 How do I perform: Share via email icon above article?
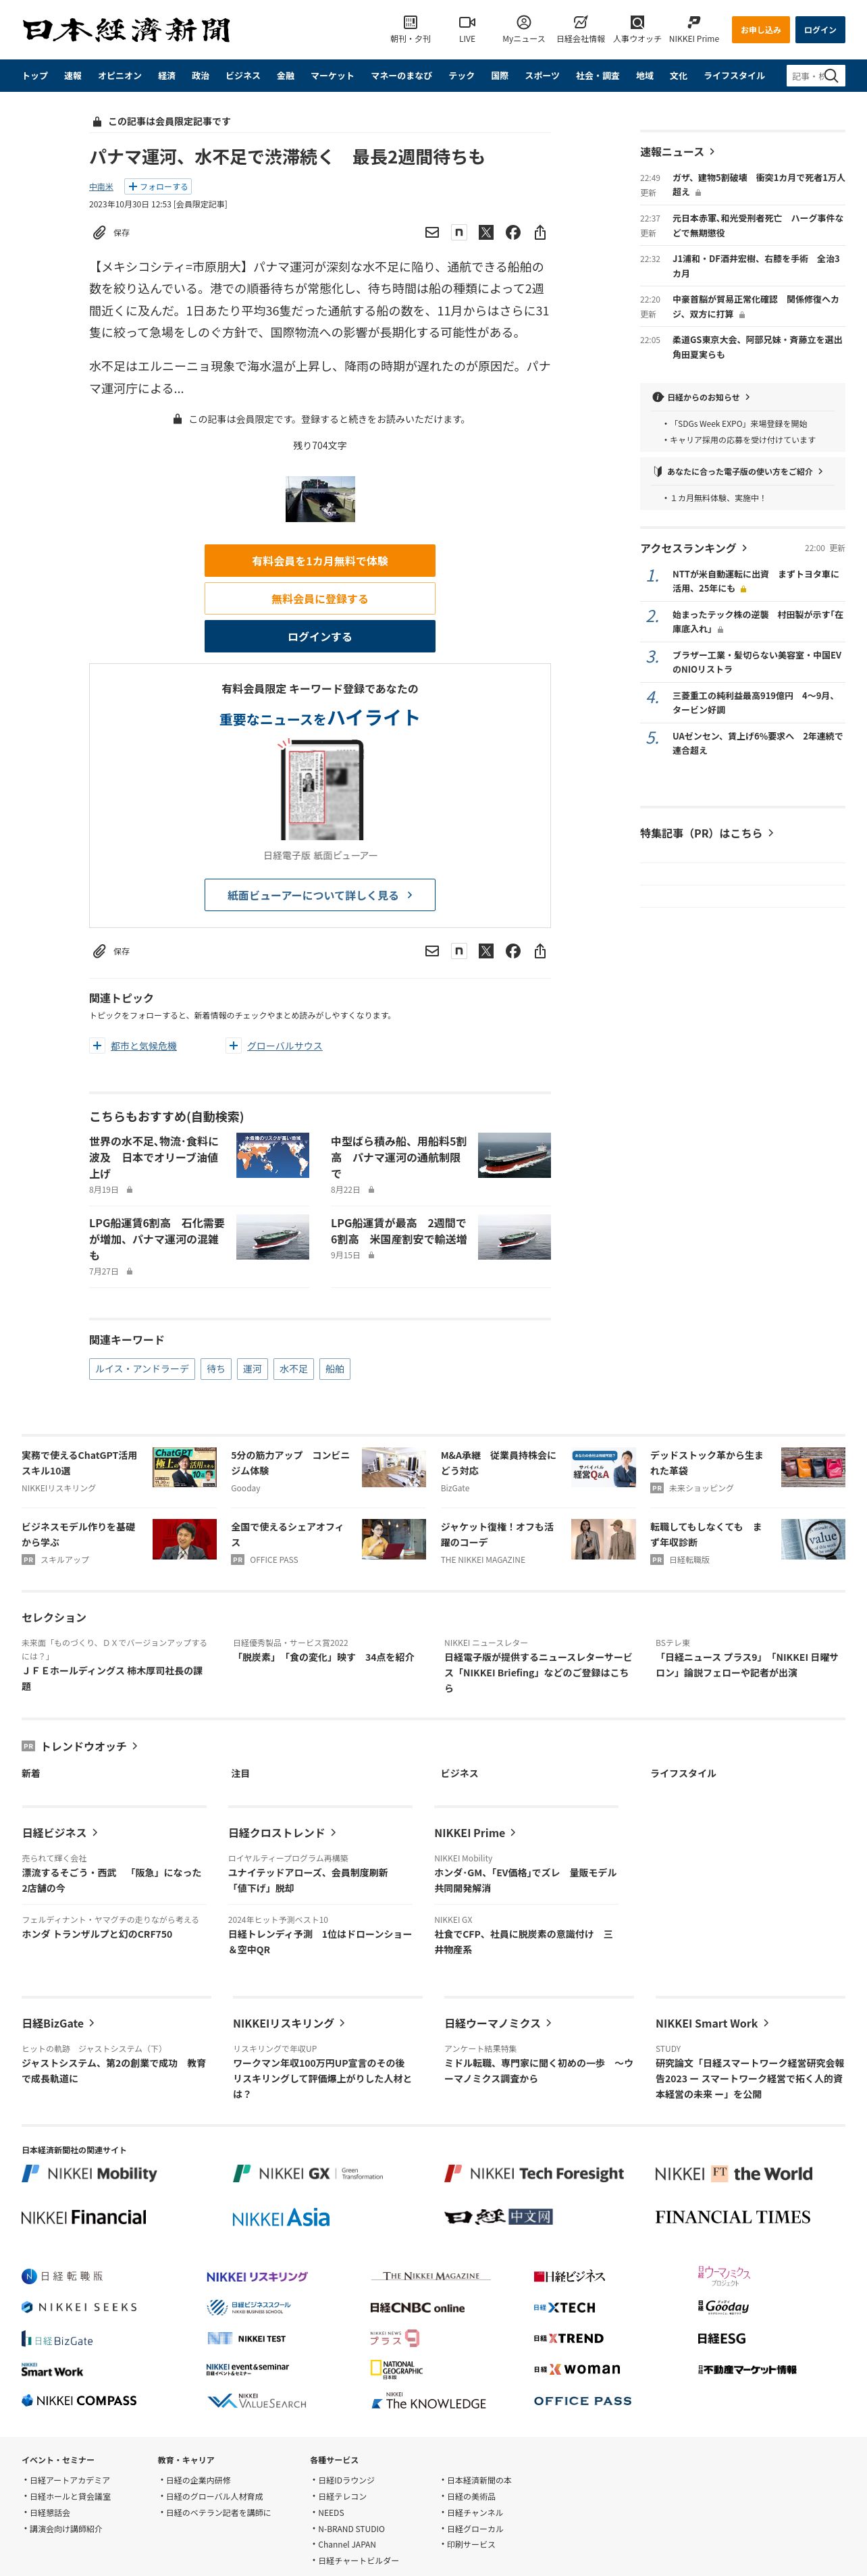[x=432, y=232]
